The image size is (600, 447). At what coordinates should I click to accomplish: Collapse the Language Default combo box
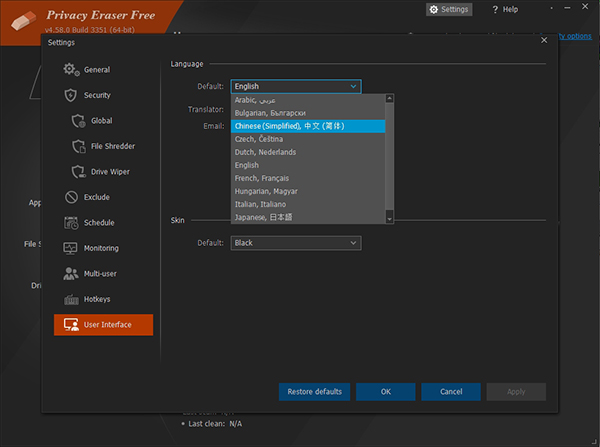[295, 87]
